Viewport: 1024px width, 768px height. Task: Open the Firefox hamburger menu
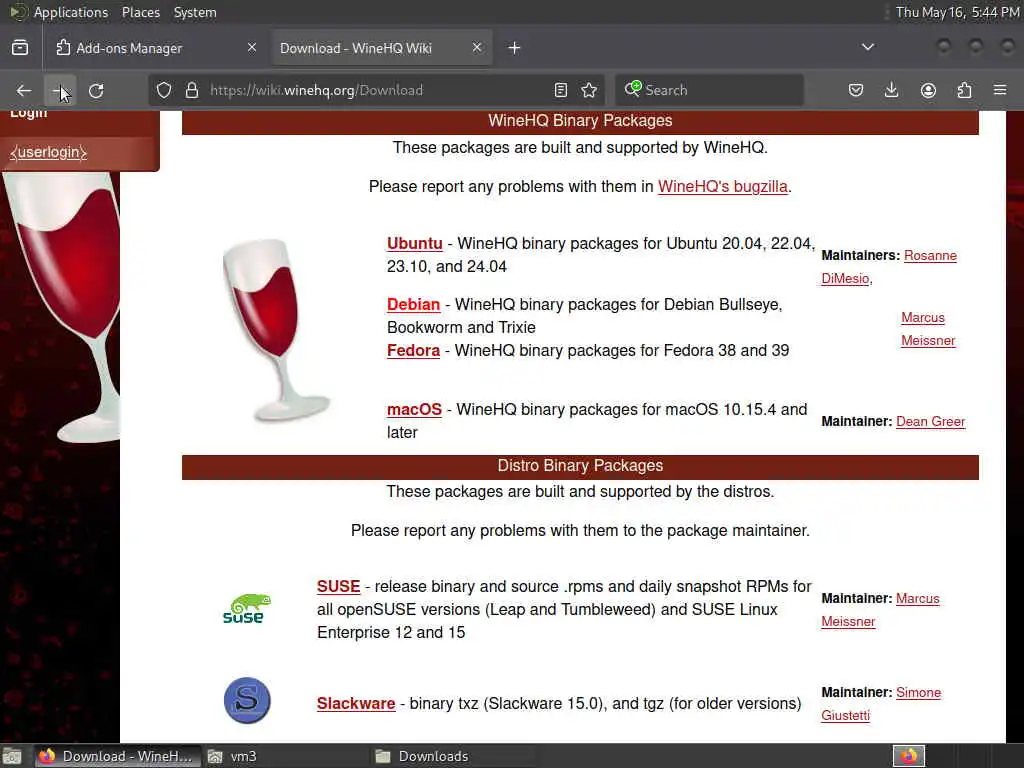click(1000, 90)
